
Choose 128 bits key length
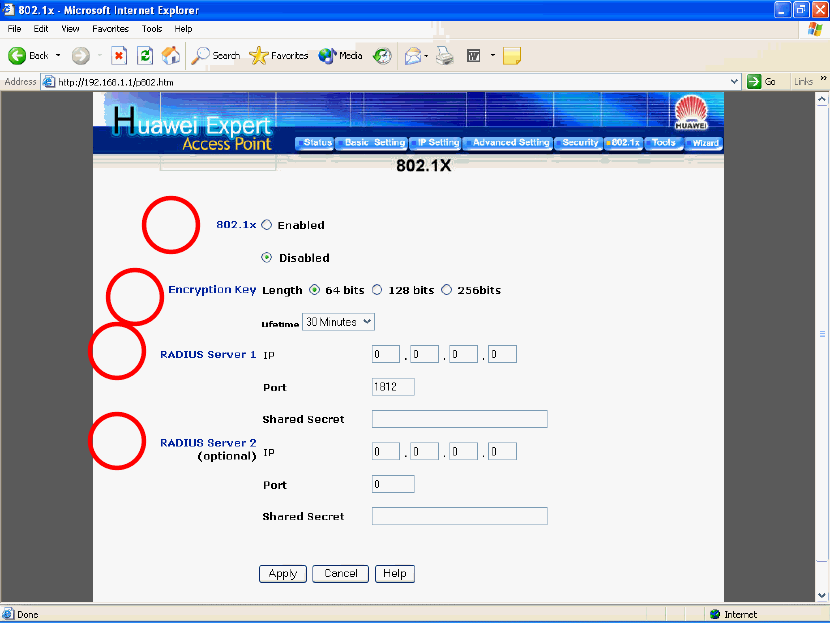377,290
